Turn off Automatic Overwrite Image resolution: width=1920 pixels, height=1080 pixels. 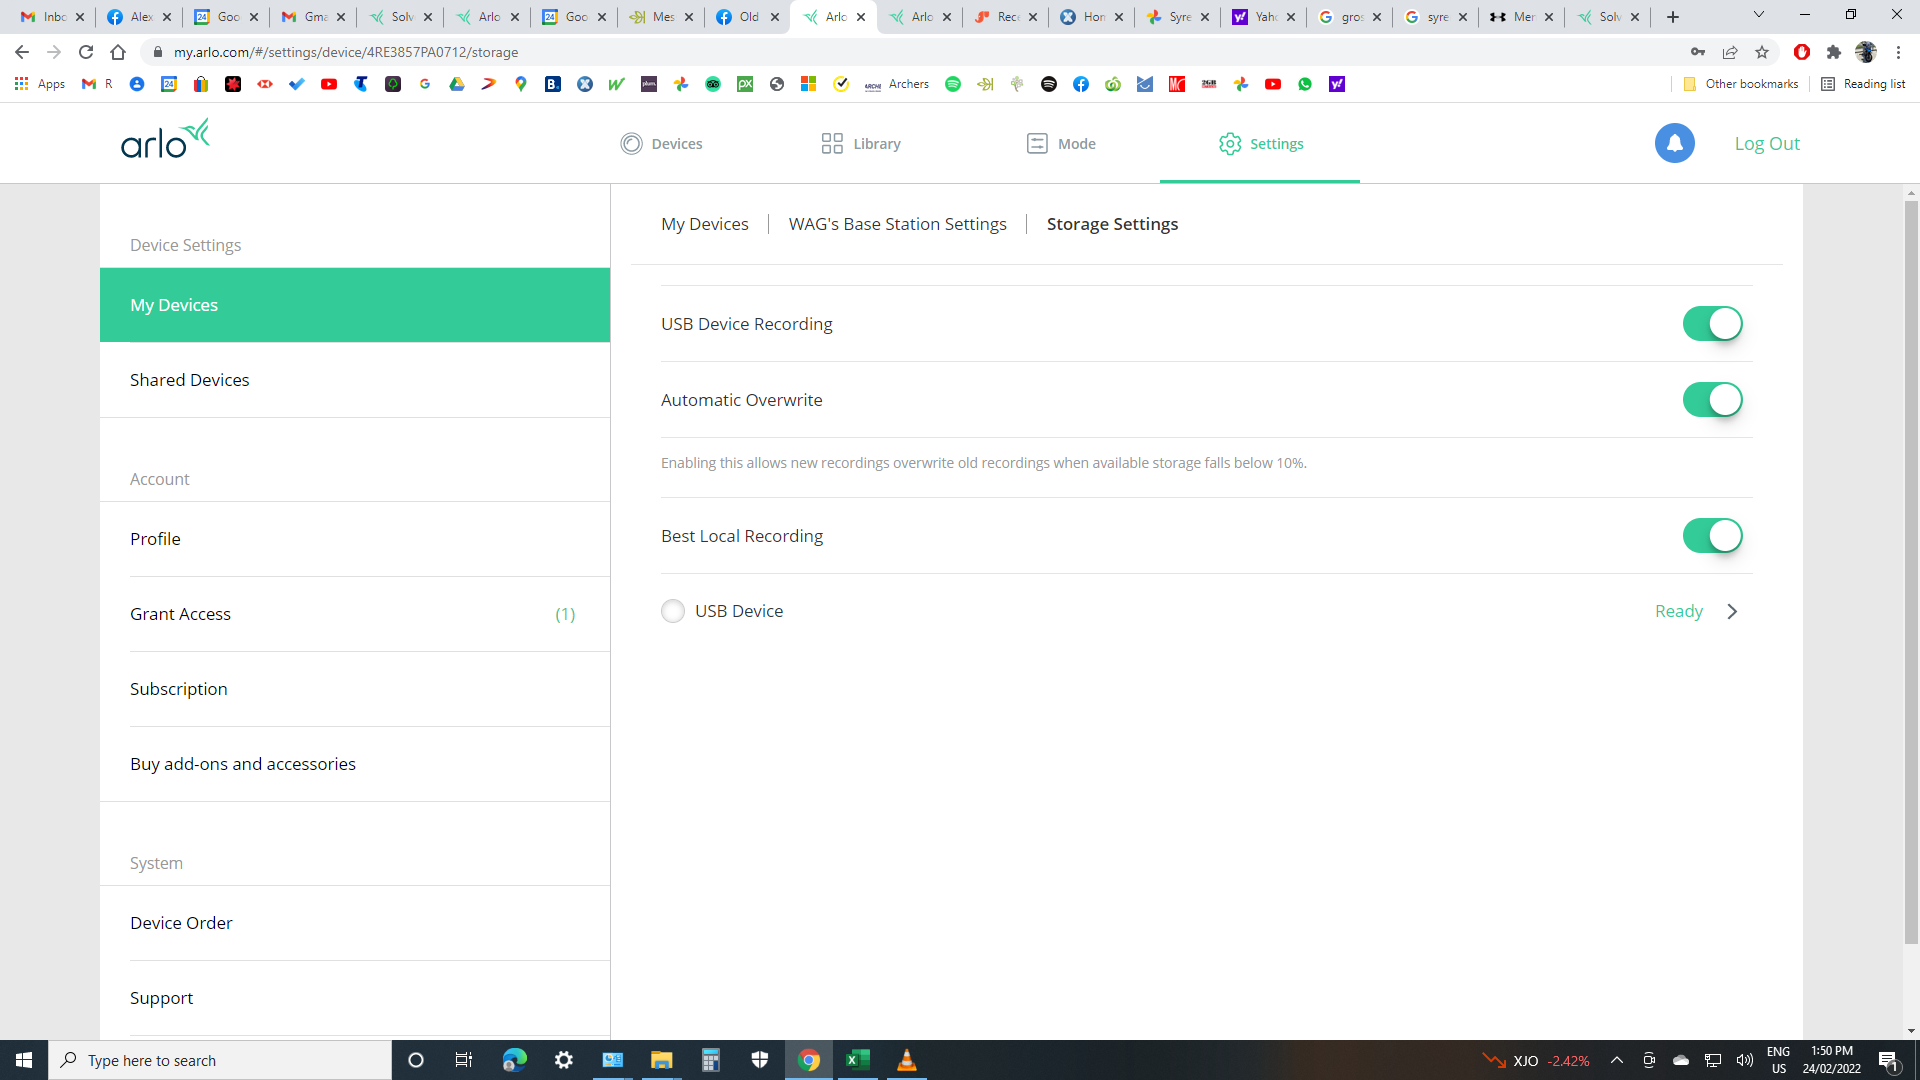point(1712,399)
